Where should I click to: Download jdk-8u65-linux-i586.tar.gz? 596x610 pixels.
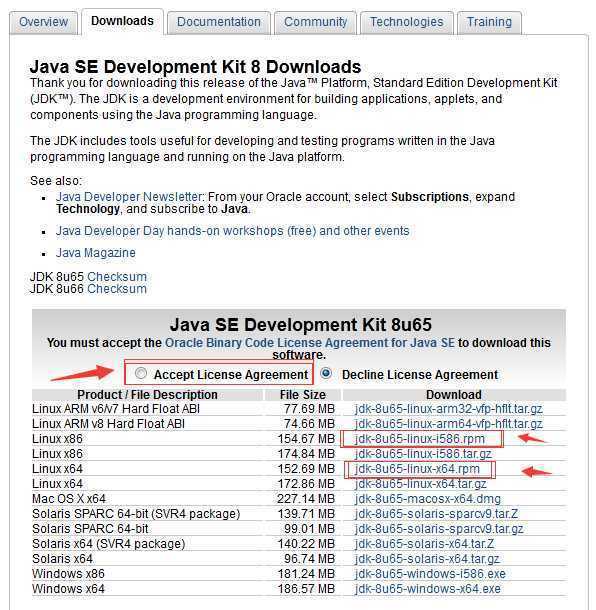click(x=423, y=454)
